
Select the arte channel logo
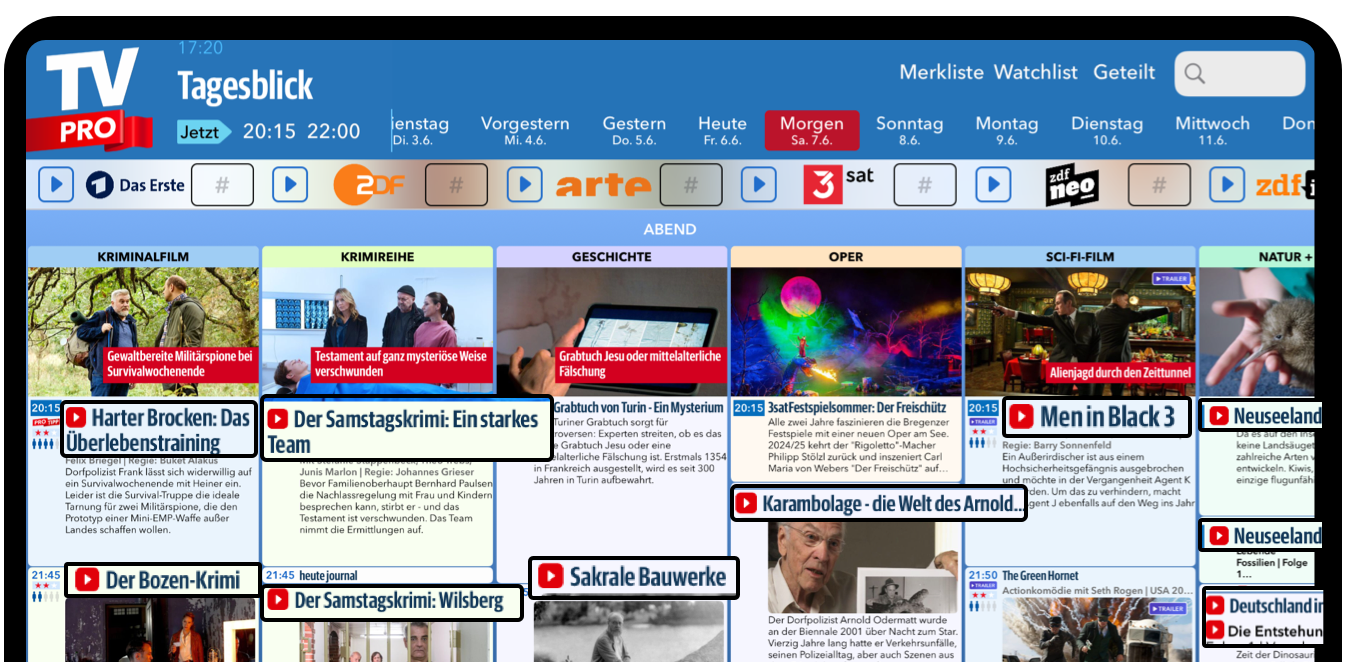pyautogui.click(x=603, y=185)
